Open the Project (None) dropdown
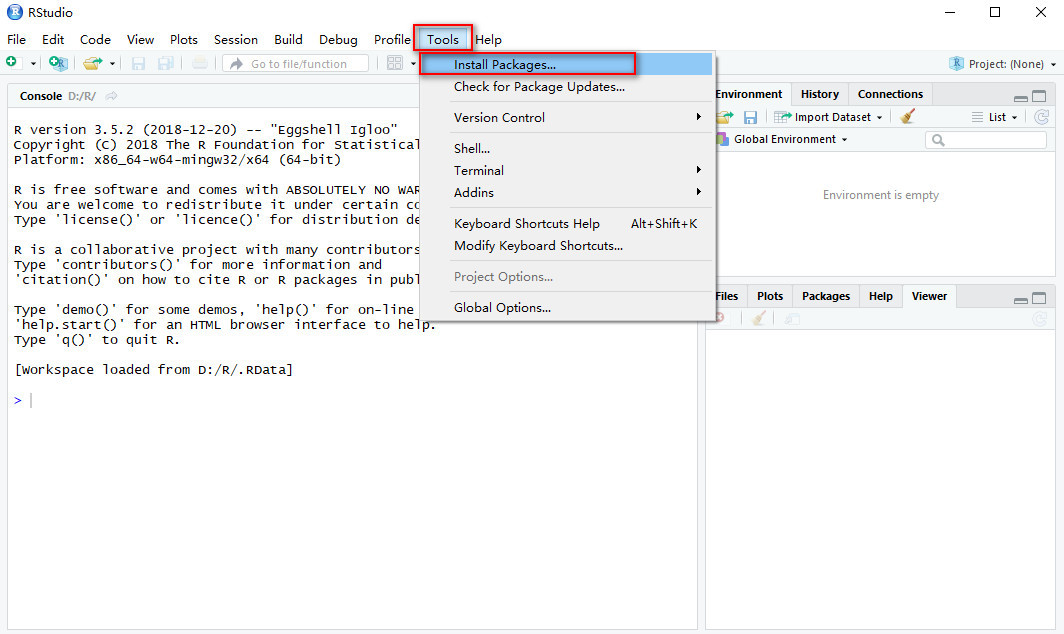 point(1003,64)
